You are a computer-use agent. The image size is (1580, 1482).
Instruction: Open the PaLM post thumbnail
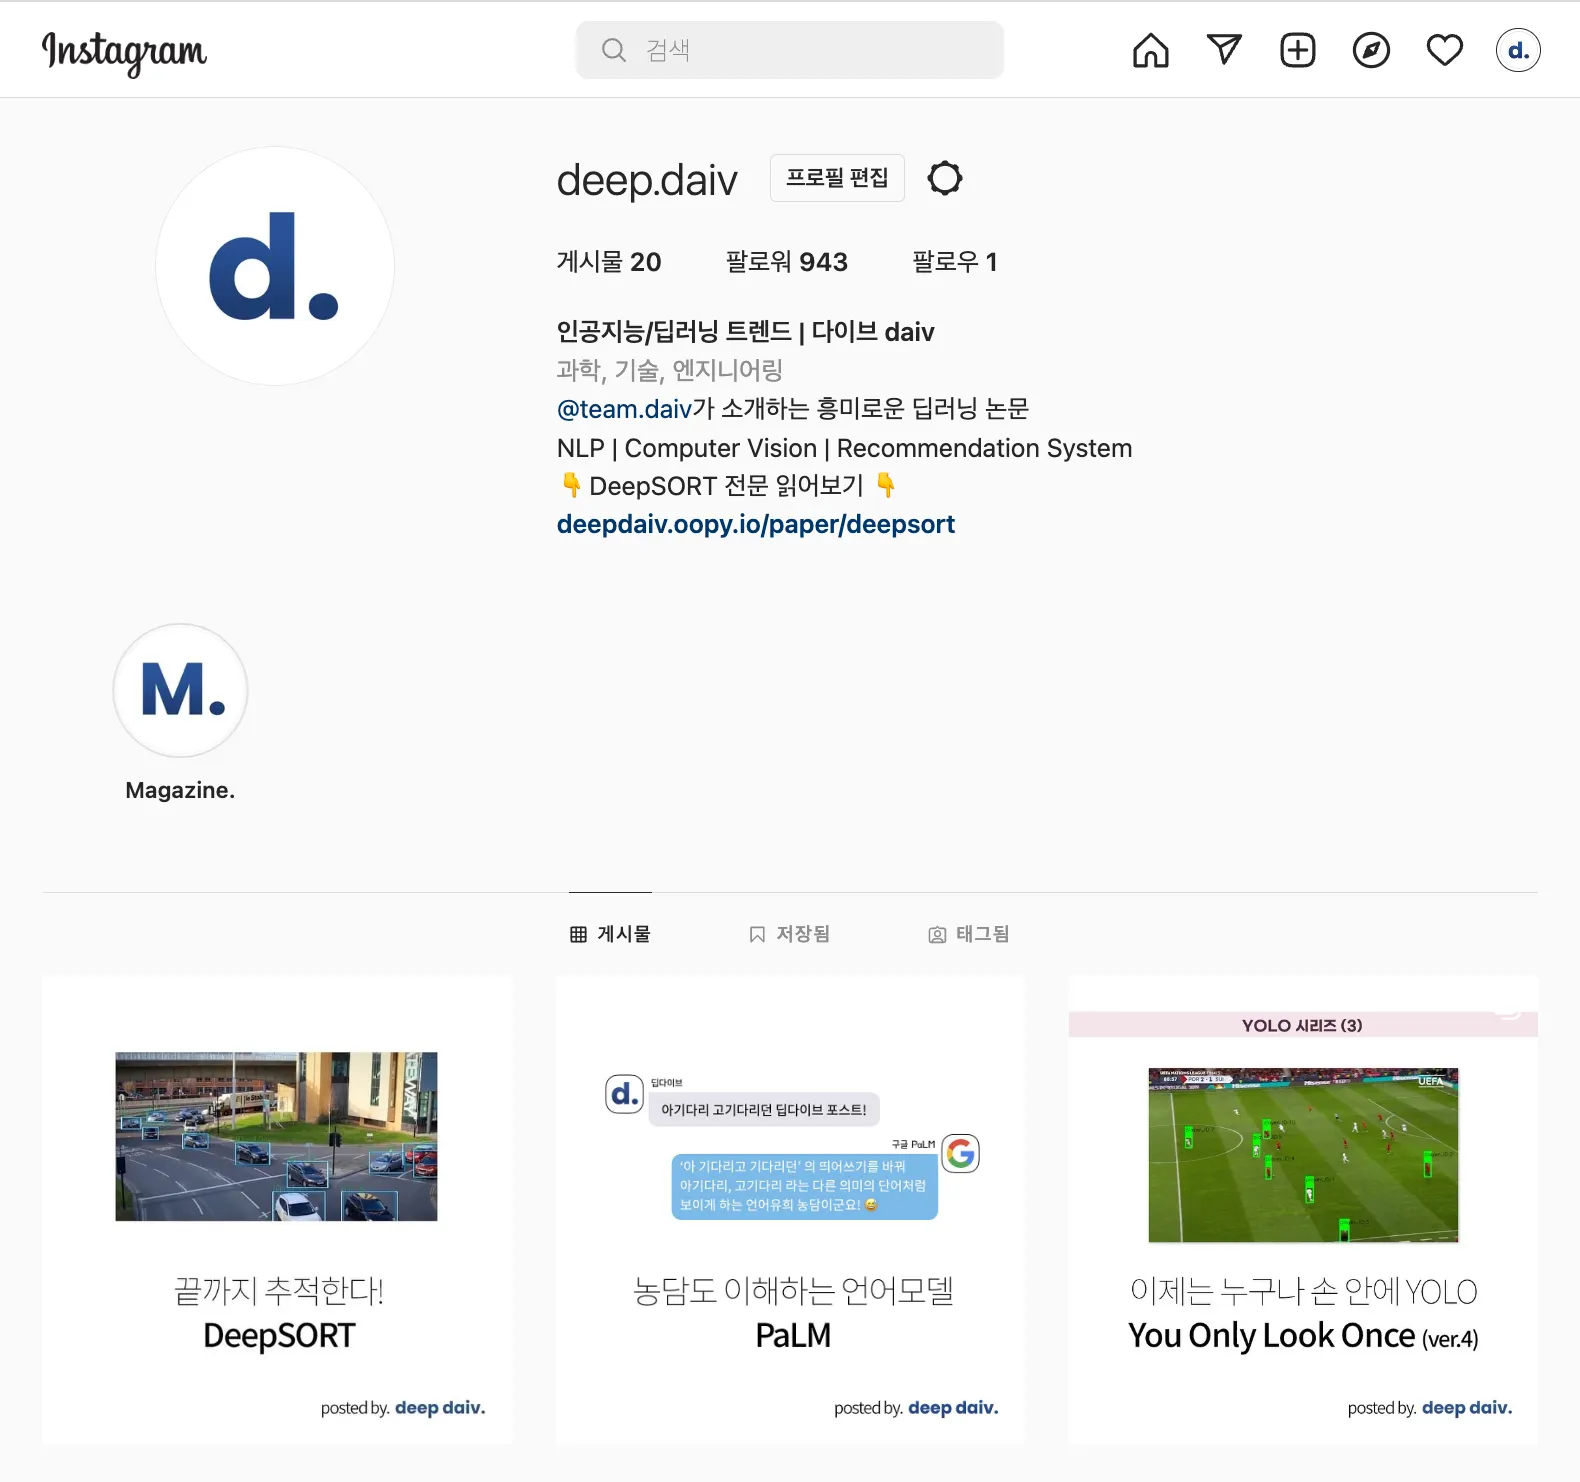pyautogui.click(x=790, y=1209)
